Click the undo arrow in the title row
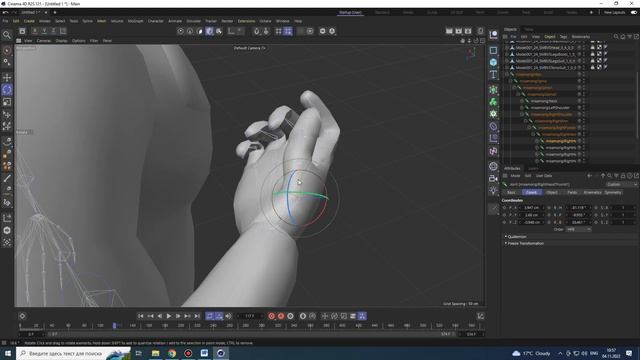Image resolution: width=640 pixels, height=360 pixels. [5, 12]
